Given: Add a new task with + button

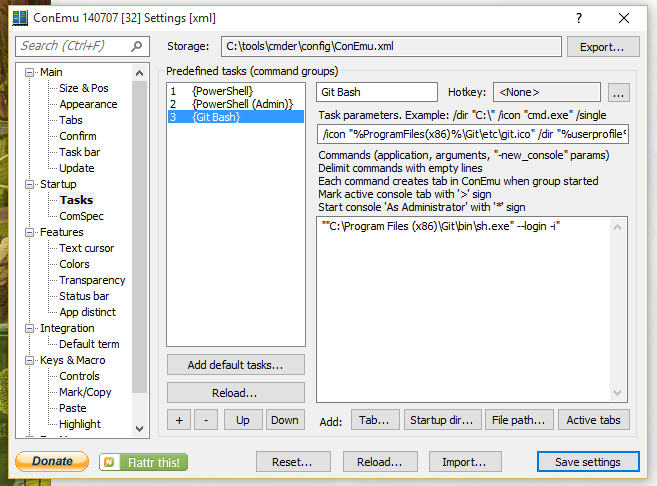Looking at the screenshot, I should pos(179,420).
